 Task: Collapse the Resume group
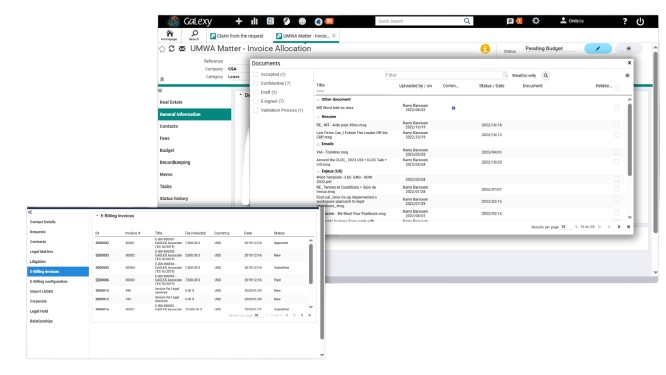(x=318, y=117)
